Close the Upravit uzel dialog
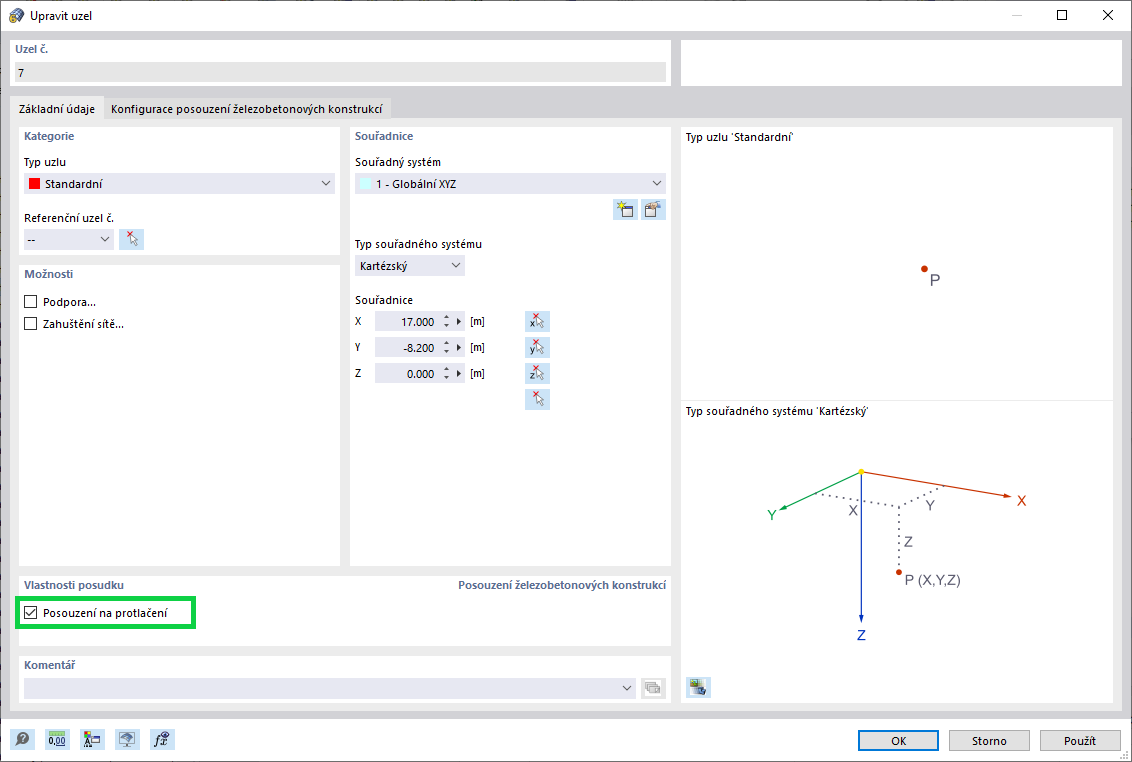The width and height of the screenshot is (1132, 762). 1108,15
